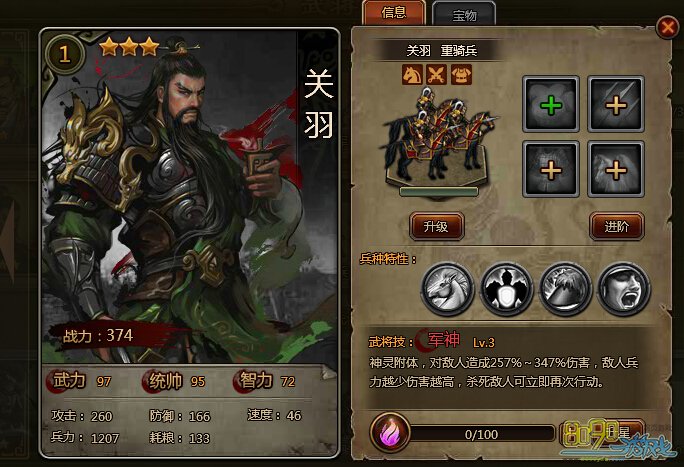Click the 0/100 skill progress bar
The image size is (684, 467).
481,434
